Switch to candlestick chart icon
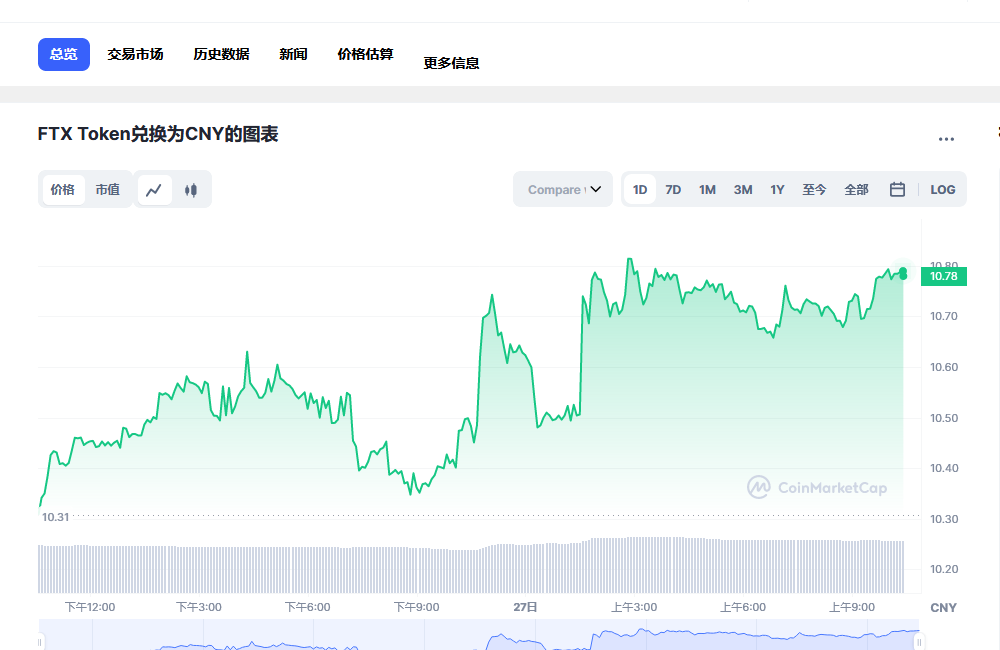This screenshot has height=650, width=1000. click(x=191, y=190)
